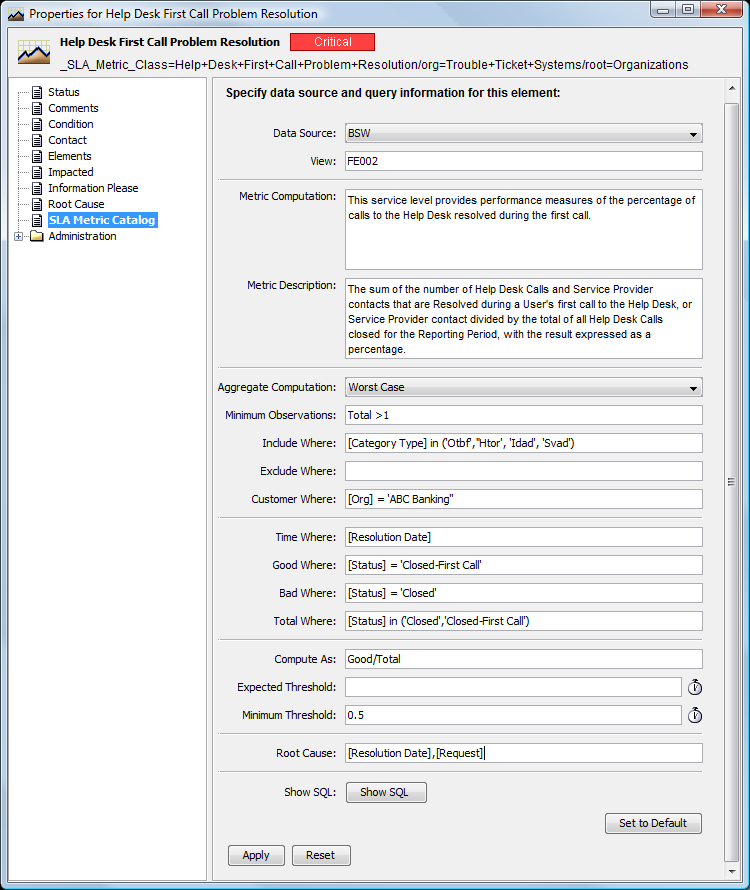750x890 pixels.
Task: Click the empty Expected Threshold field
Action: click(513, 687)
